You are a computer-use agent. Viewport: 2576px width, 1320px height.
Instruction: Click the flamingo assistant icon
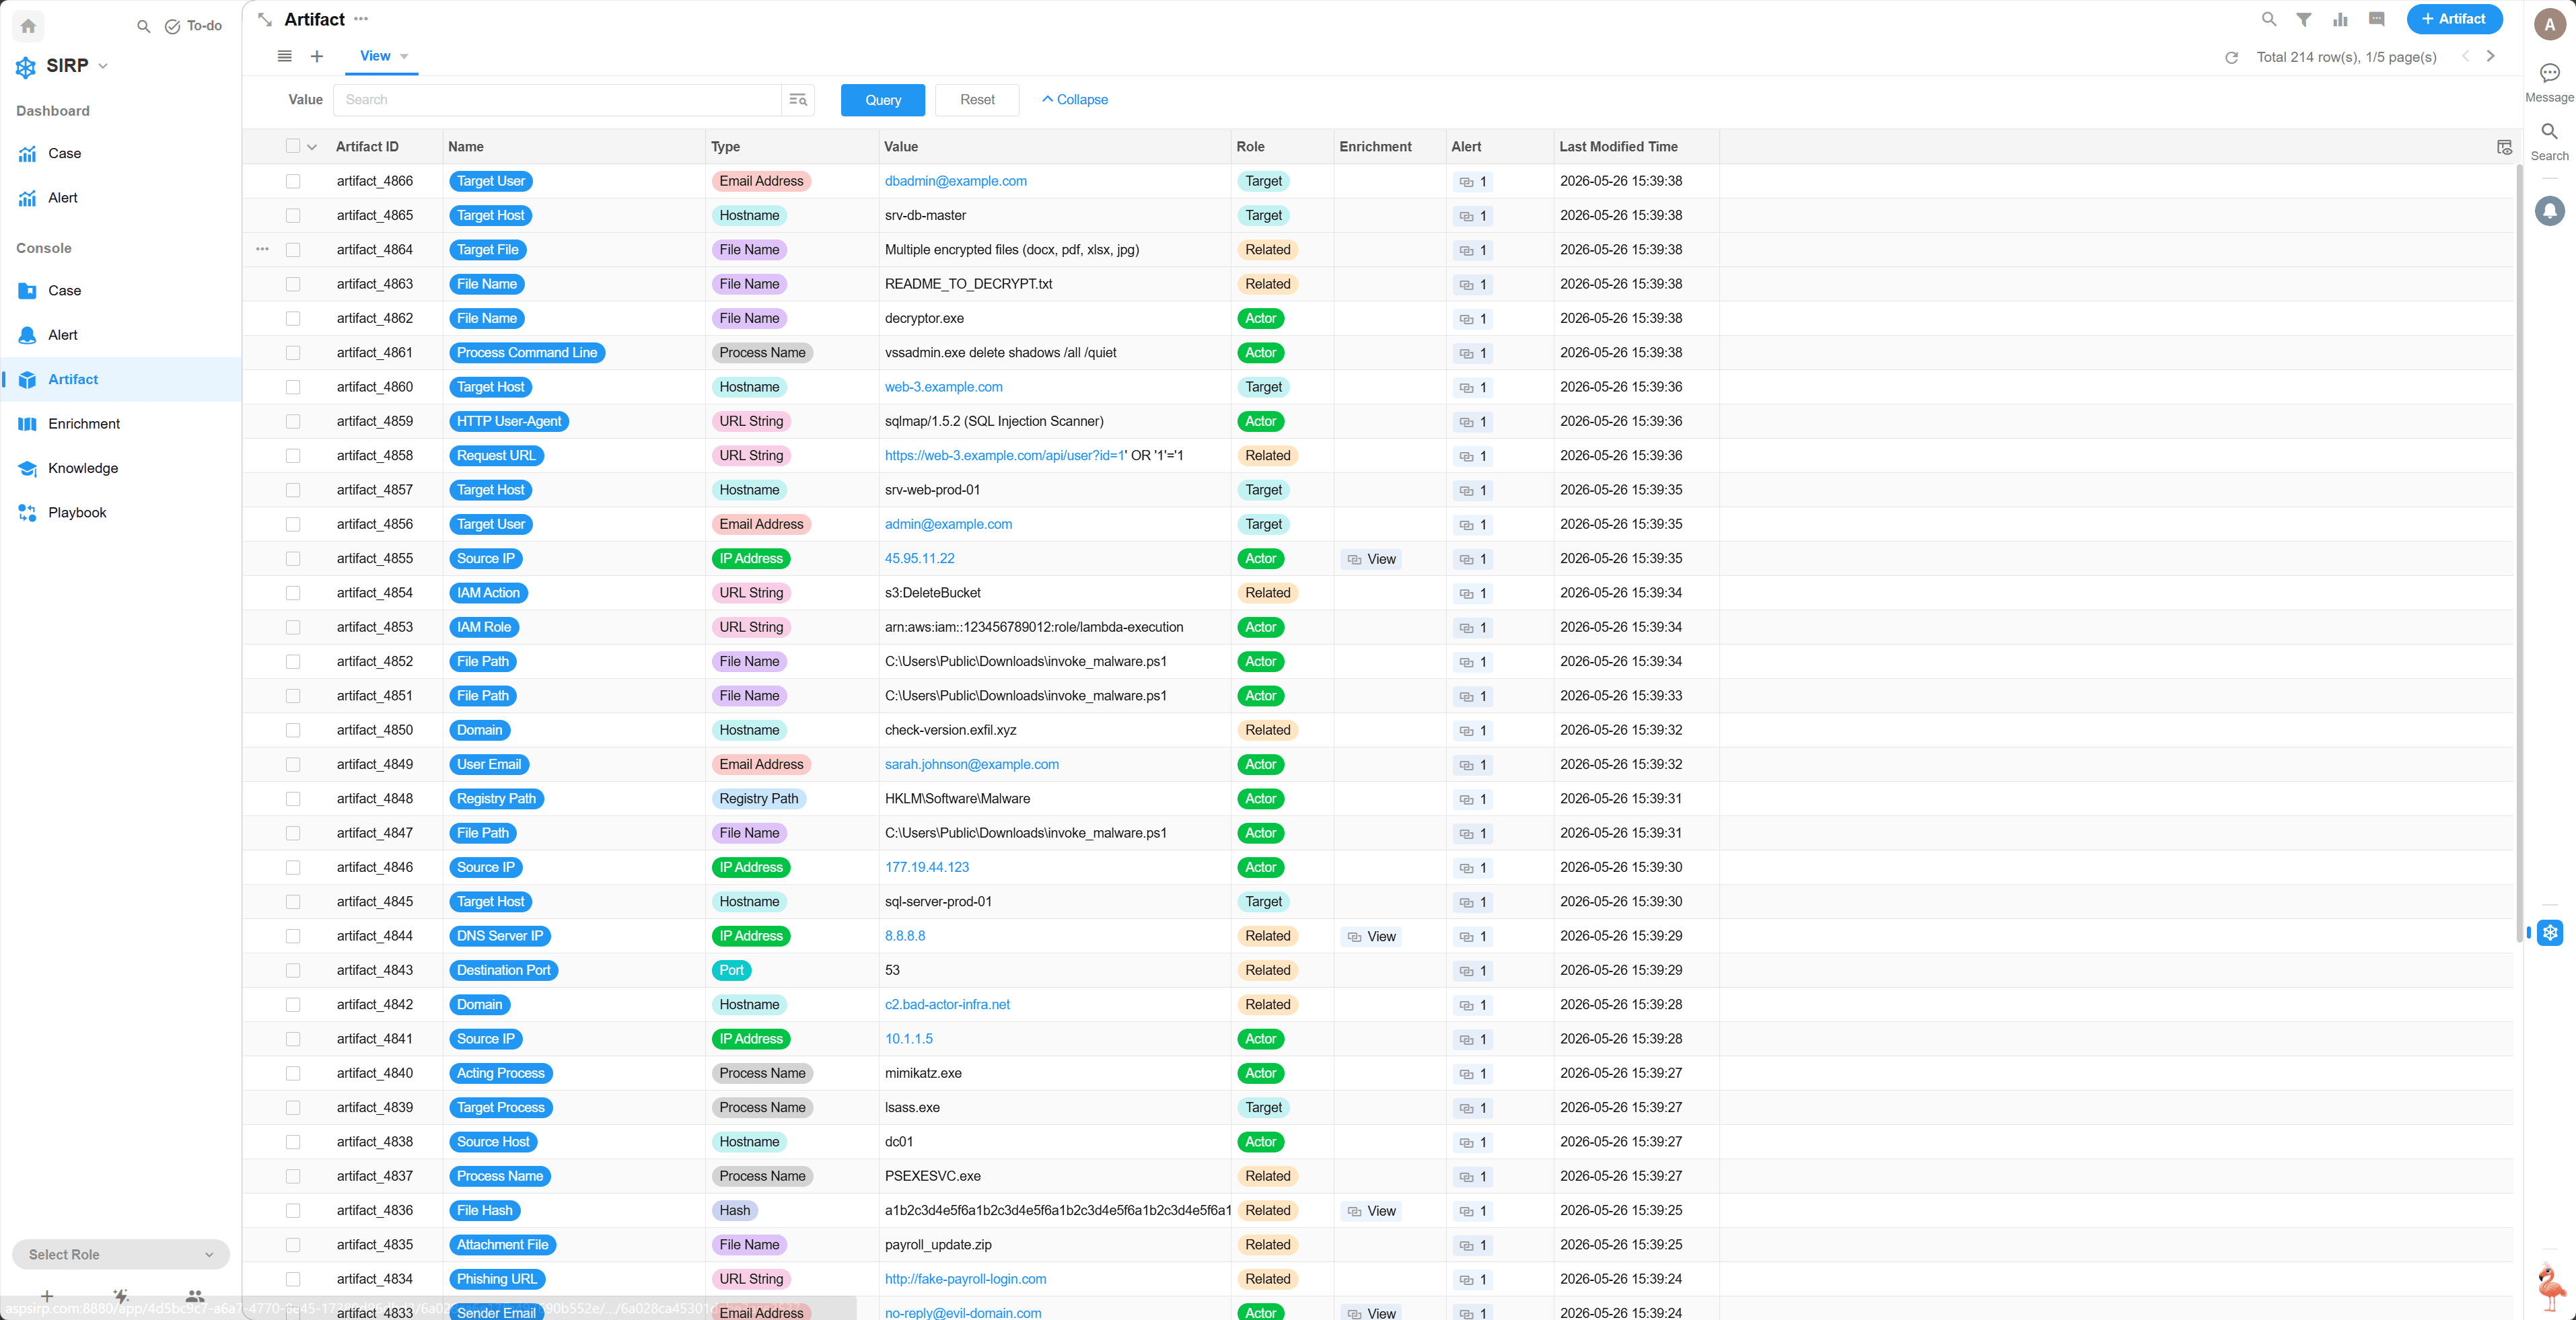(x=2551, y=1287)
